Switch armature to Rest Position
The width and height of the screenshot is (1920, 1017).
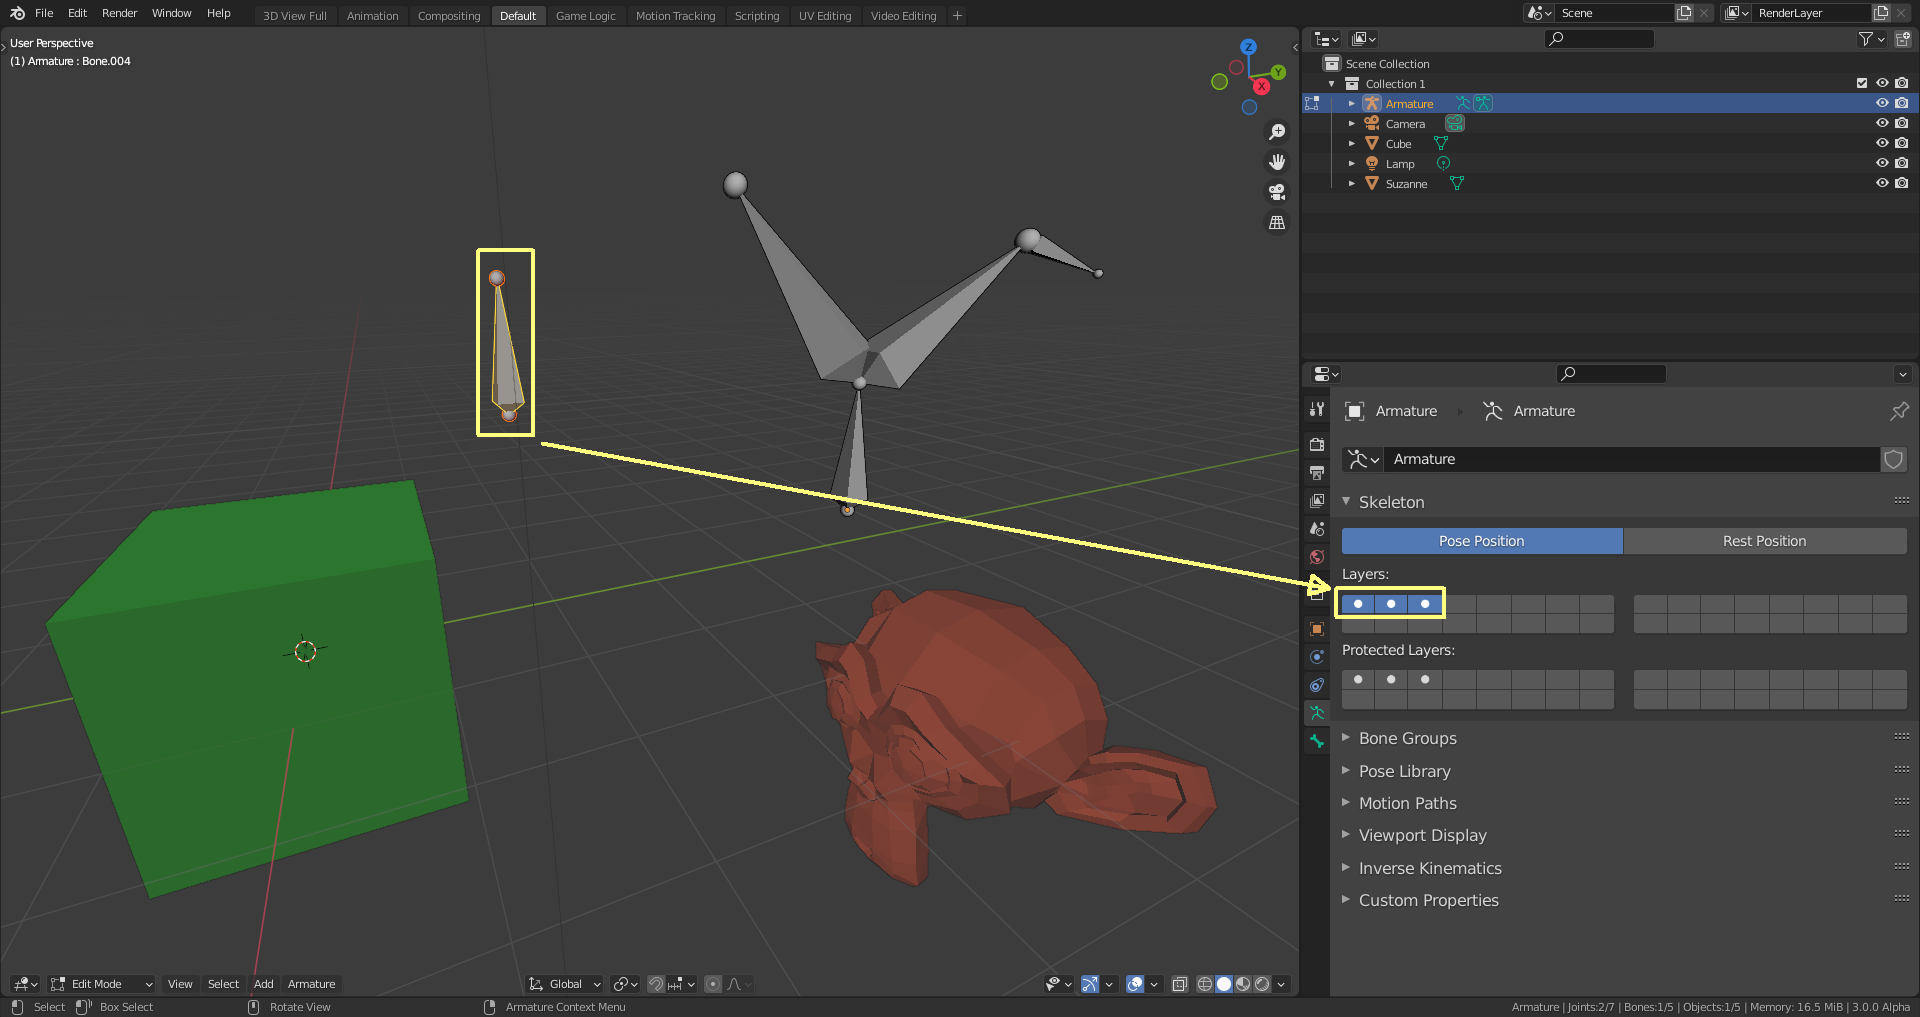[x=1765, y=540]
